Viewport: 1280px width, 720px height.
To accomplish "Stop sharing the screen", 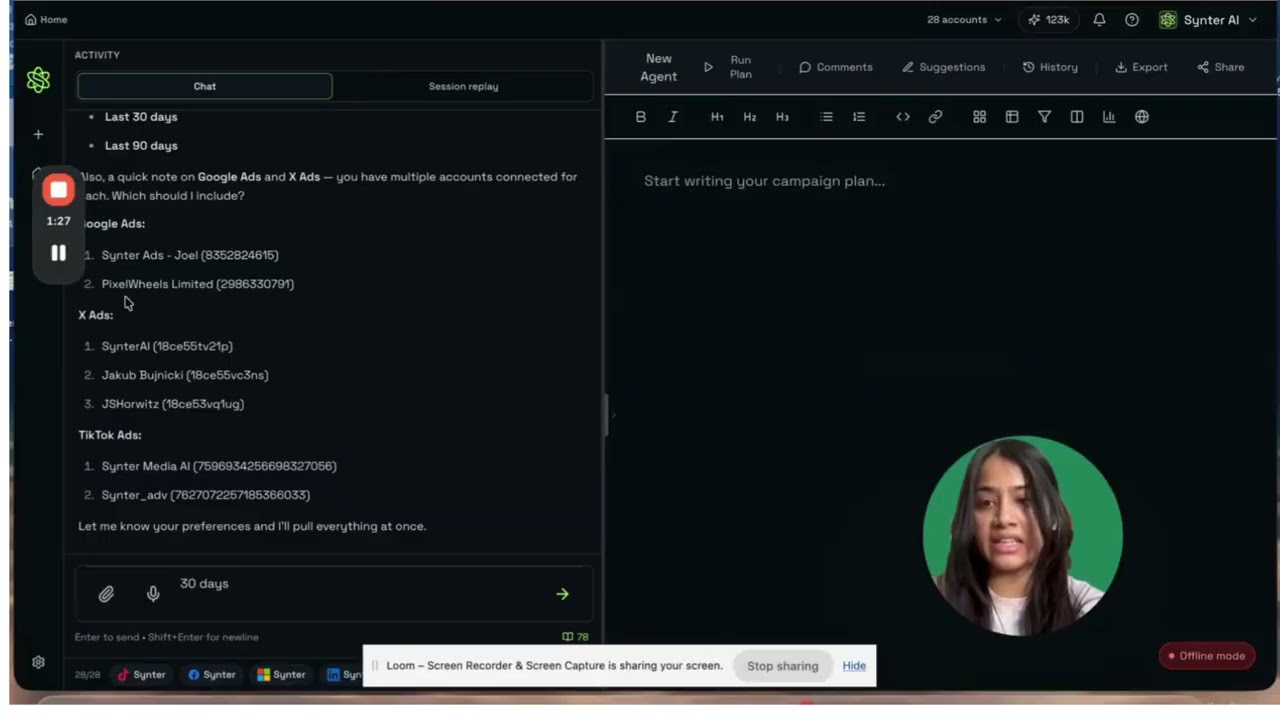I will click(x=782, y=666).
